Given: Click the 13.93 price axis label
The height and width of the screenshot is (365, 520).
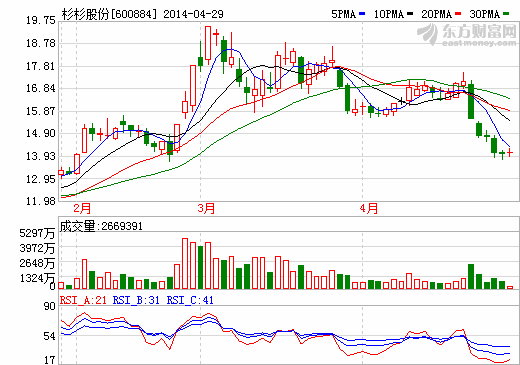Looking at the screenshot, I should click(x=41, y=156).
